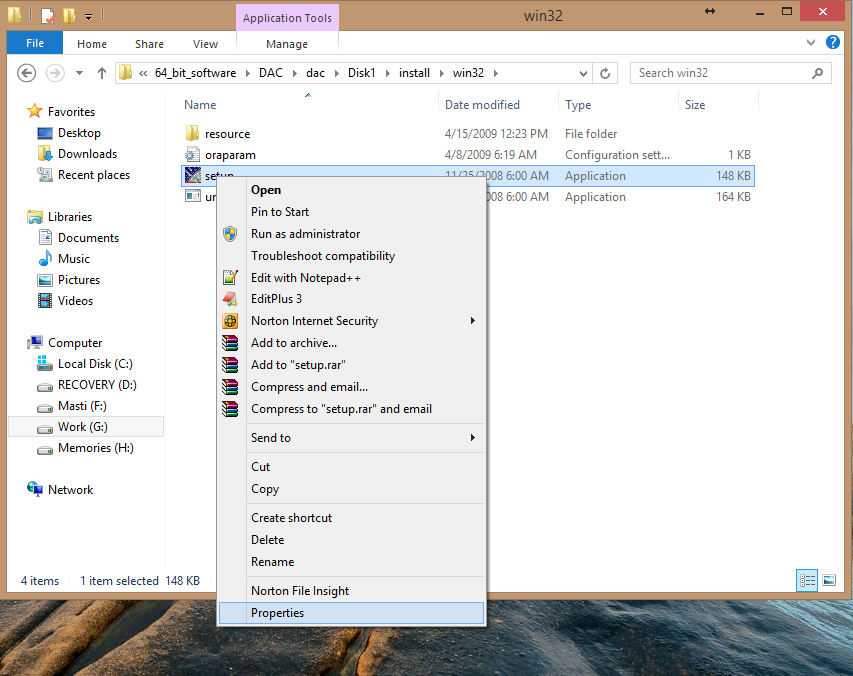The width and height of the screenshot is (853, 676).
Task: Click the Music library note icon
Action: [x=45, y=258]
